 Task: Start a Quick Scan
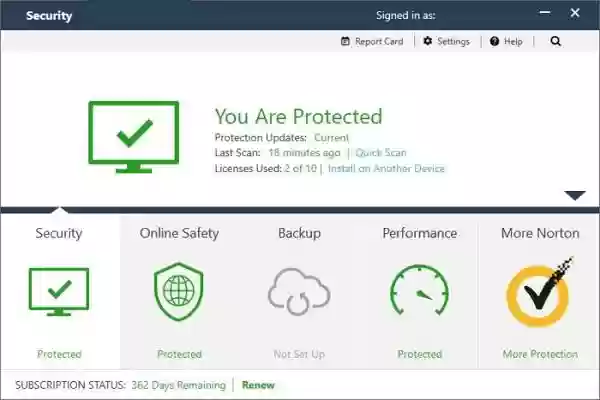pos(381,153)
